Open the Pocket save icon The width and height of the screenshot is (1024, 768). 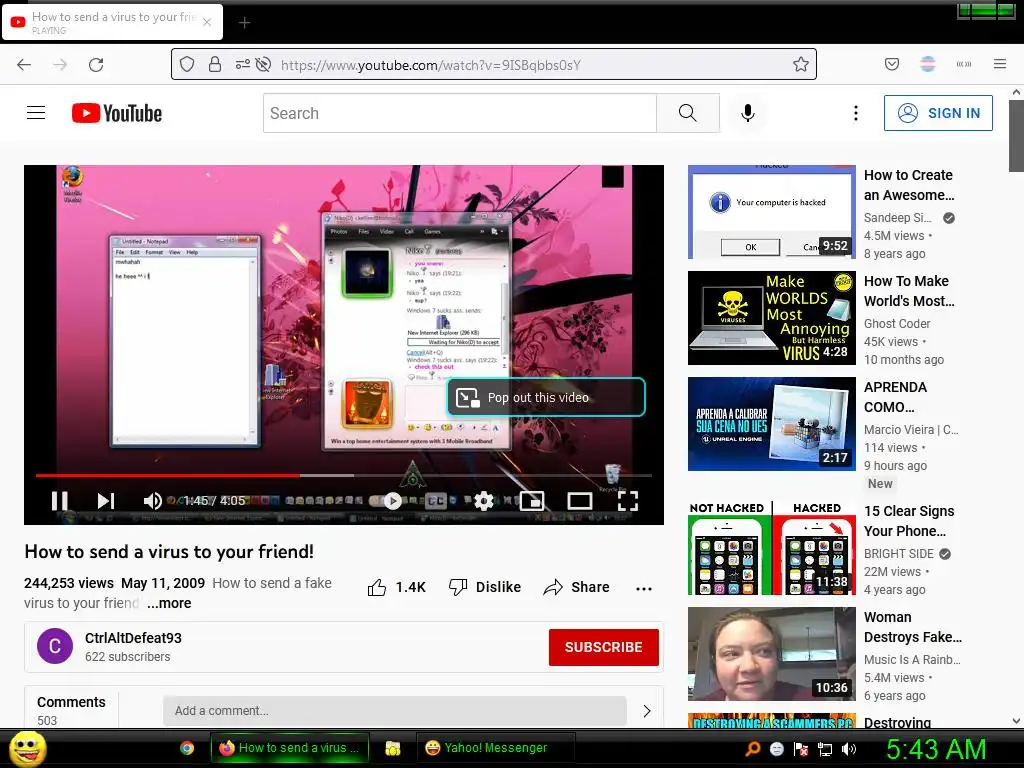(891, 64)
